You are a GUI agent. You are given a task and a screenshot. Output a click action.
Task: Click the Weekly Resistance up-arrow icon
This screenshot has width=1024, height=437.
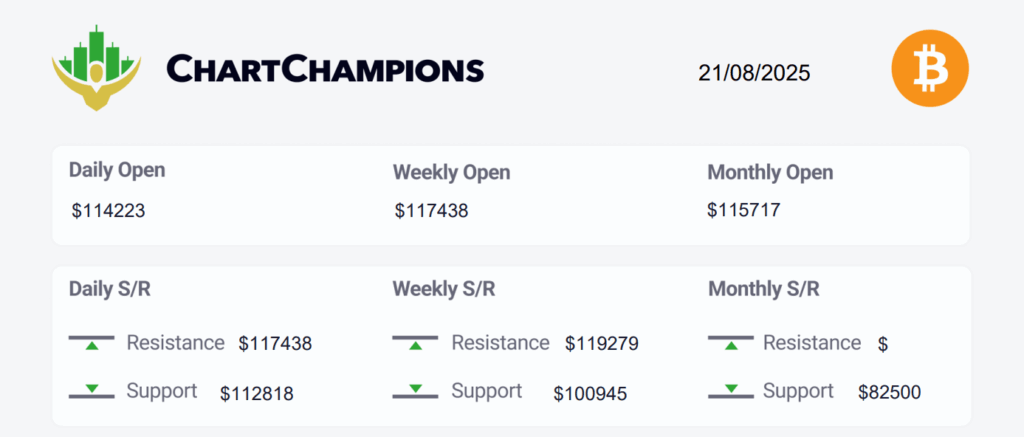tap(415, 342)
